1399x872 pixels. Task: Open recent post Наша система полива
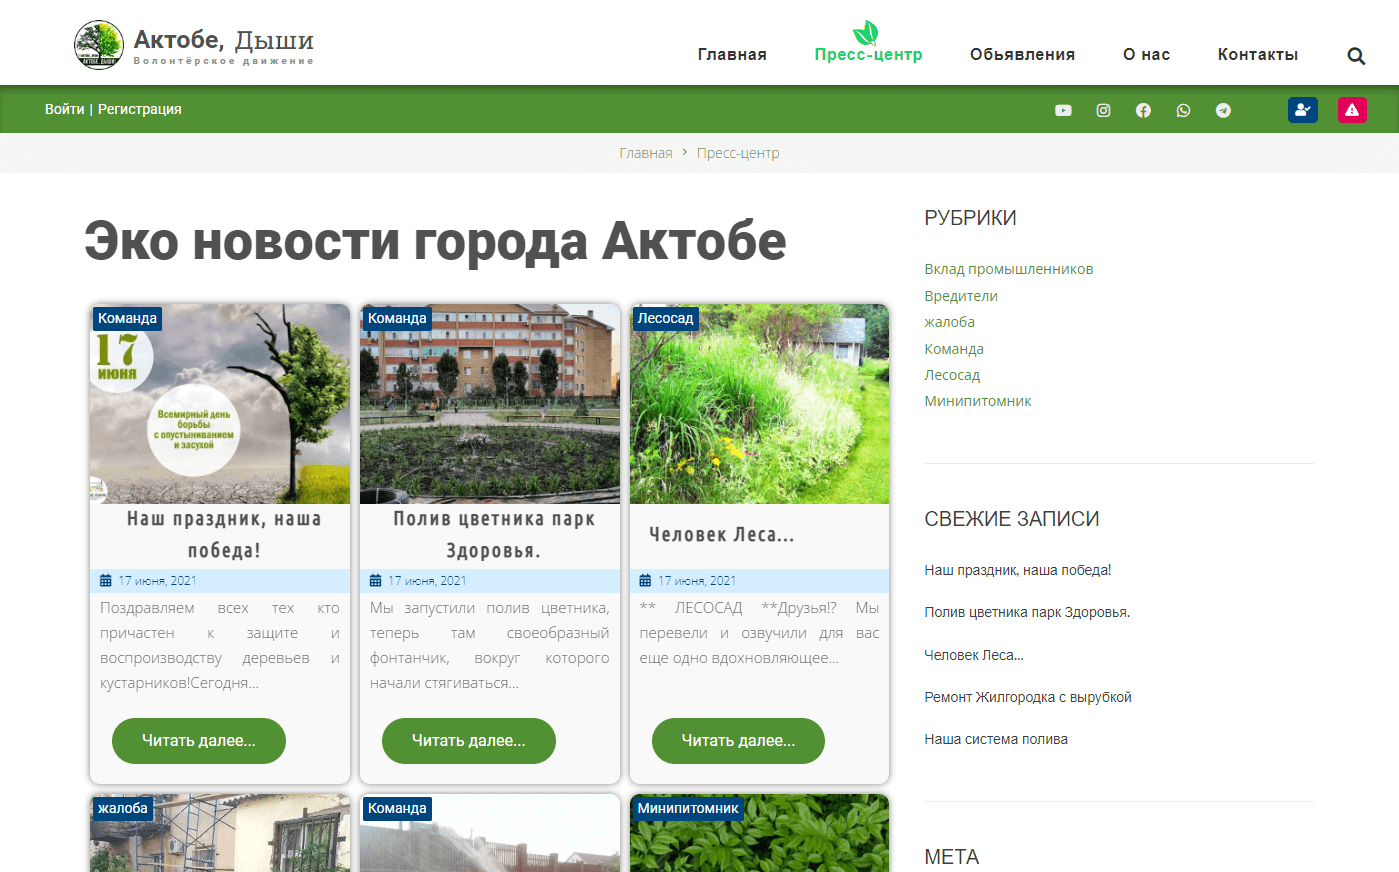point(996,739)
